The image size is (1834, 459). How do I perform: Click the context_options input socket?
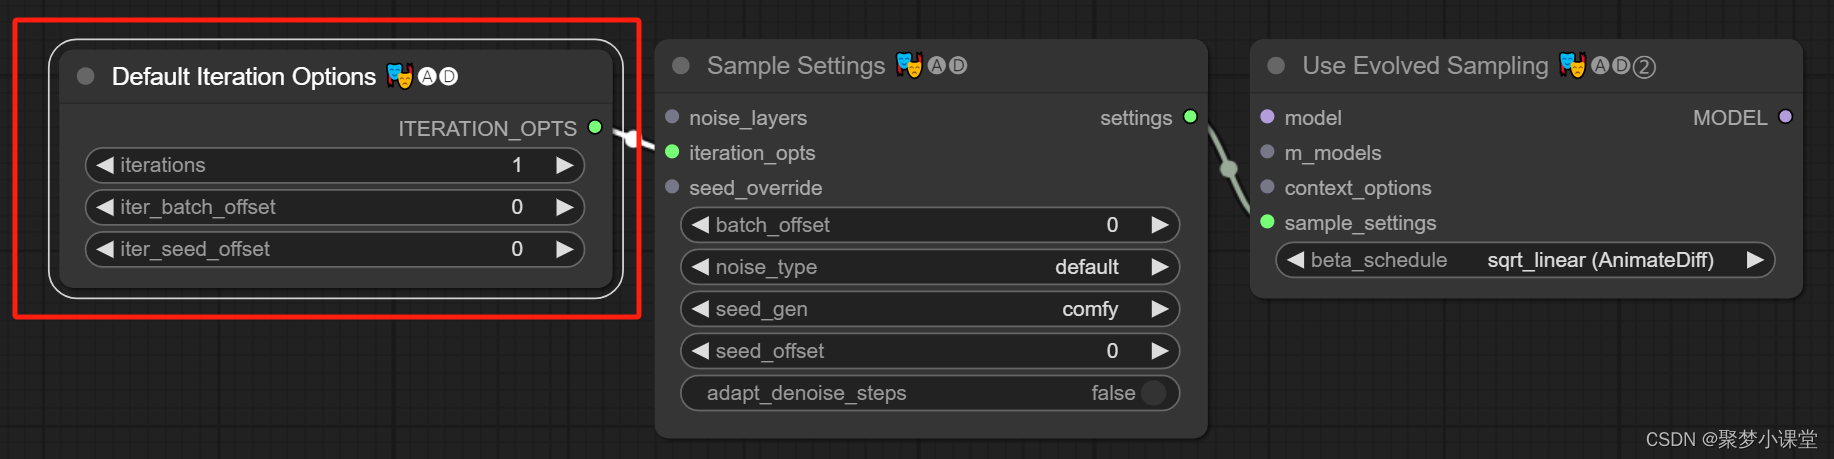coord(1267,187)
